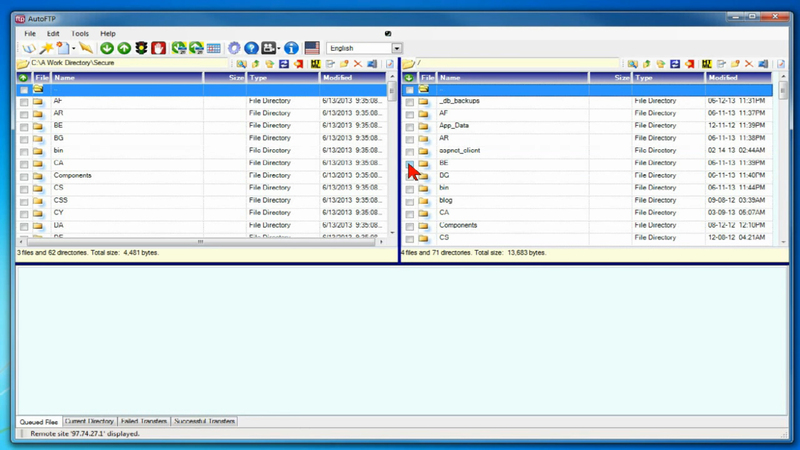
Task: Check the remote aspnet_client checkbox
Action: (x=410, y=152)
